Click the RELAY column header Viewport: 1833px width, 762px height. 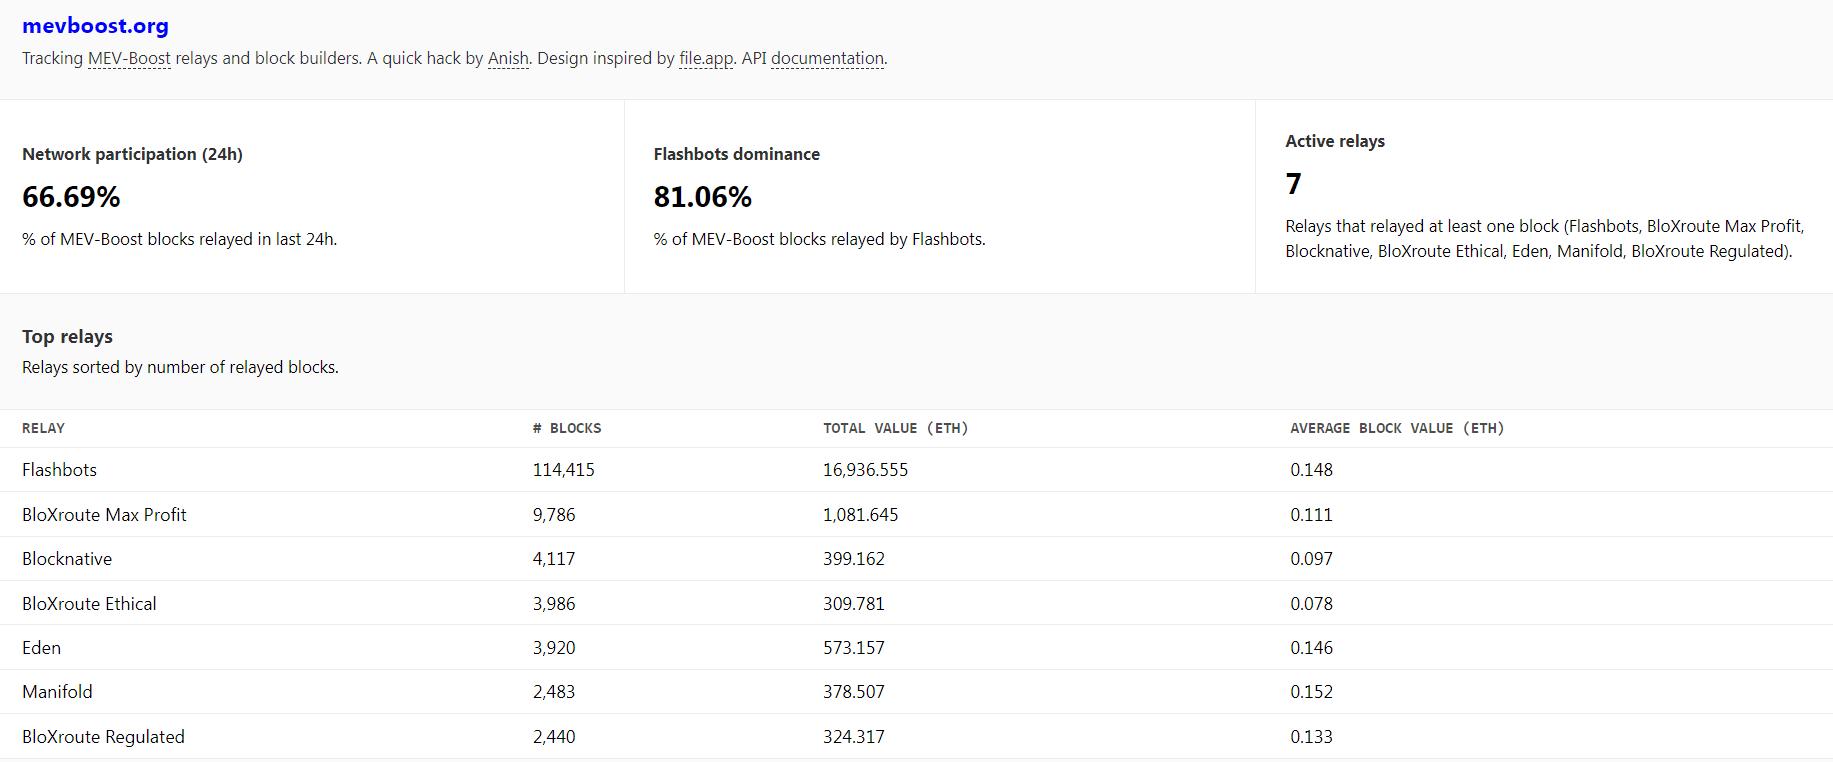(x=43, y=428)
